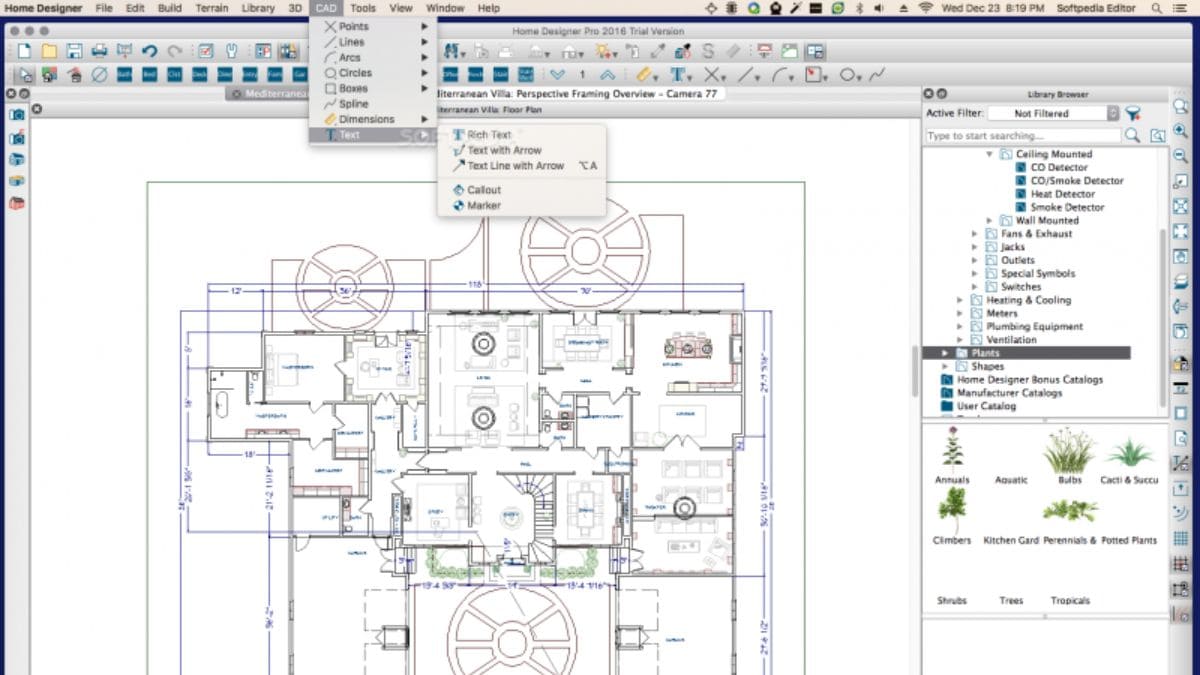The width and height of the screenshot is (1200, 675).
Task: Click the library filter funnel icon
Action: (1134, 113)
